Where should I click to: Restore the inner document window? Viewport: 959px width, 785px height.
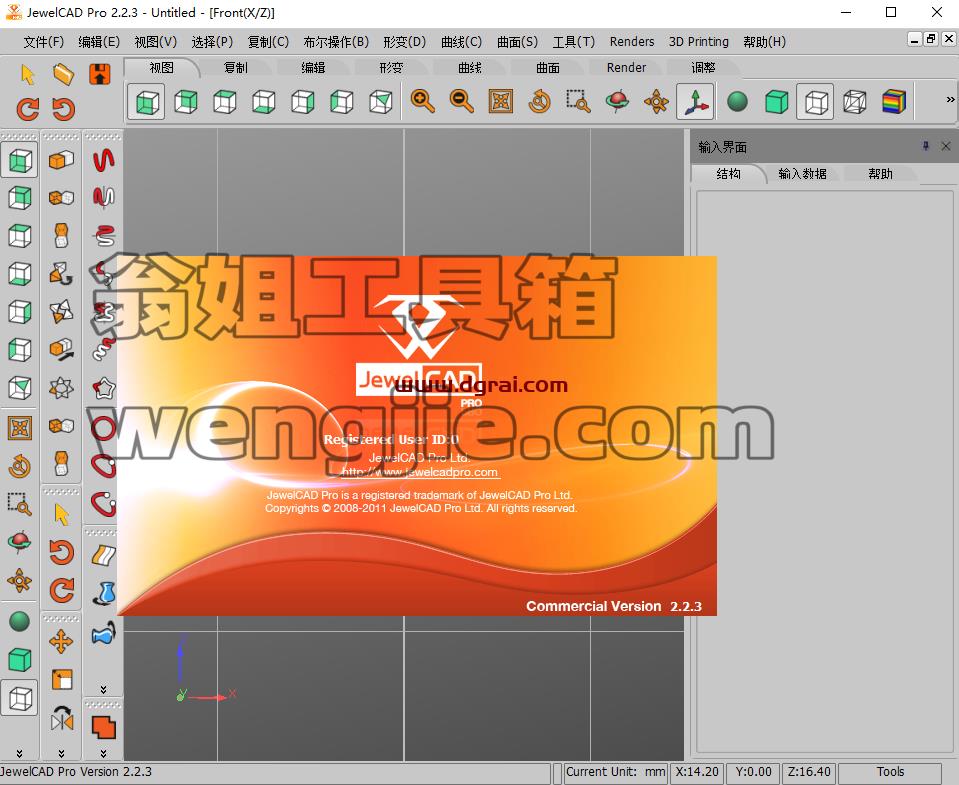point(931,39)
